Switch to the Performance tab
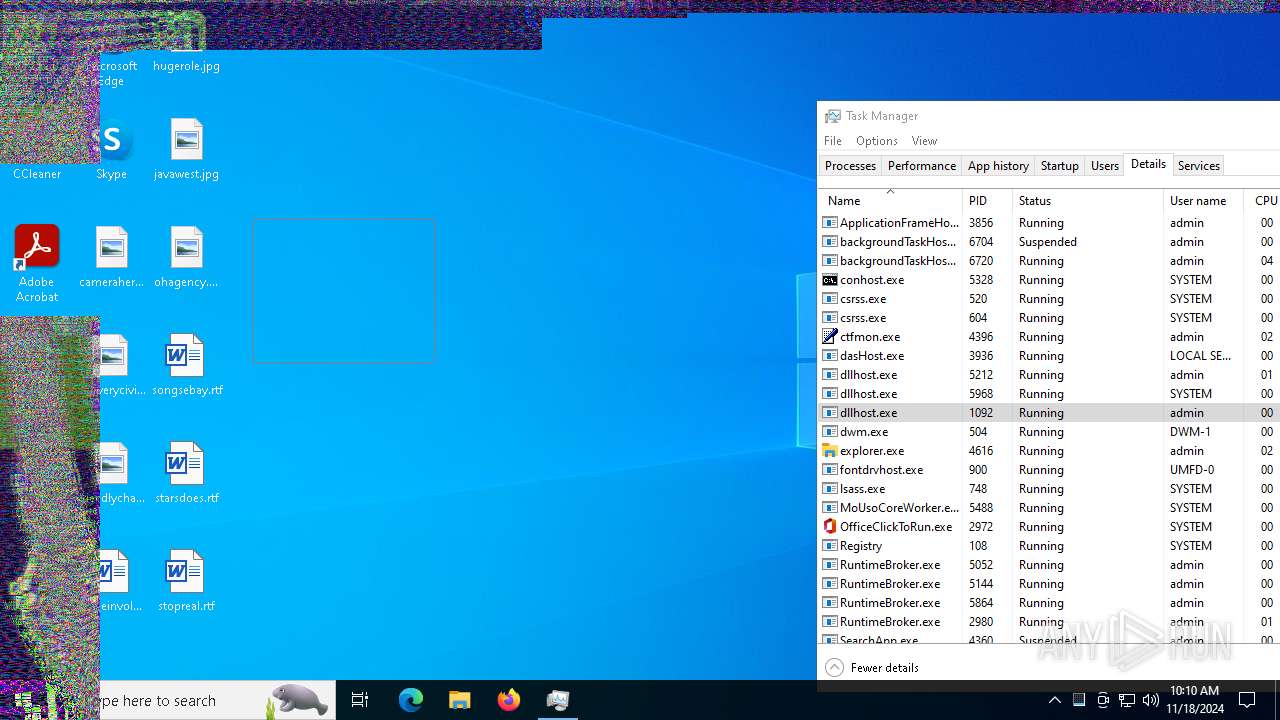The image size is (1280, 720). point(922,166)
